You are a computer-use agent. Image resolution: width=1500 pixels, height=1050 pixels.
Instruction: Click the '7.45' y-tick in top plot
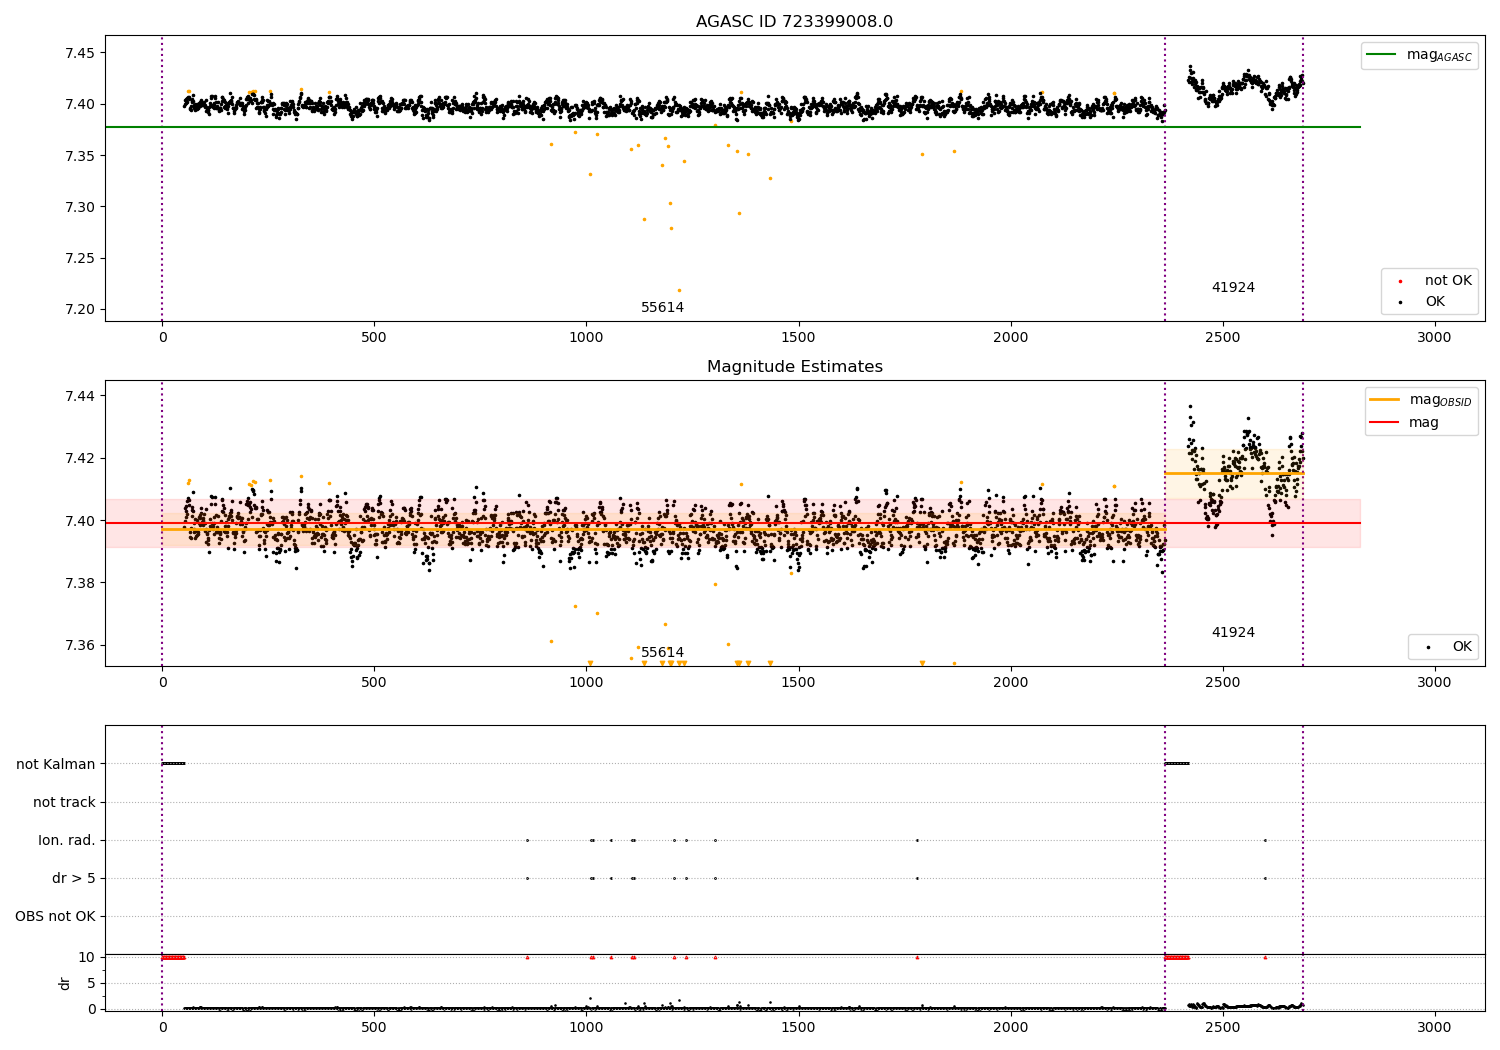[x=80, y=53]
